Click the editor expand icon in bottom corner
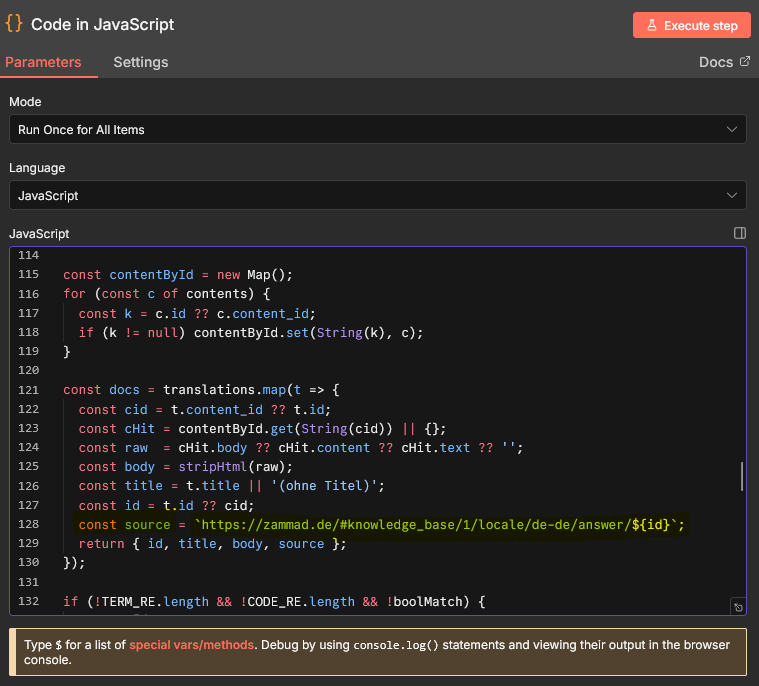The width and height of the screenshot is (759, 686). [737, 607]
